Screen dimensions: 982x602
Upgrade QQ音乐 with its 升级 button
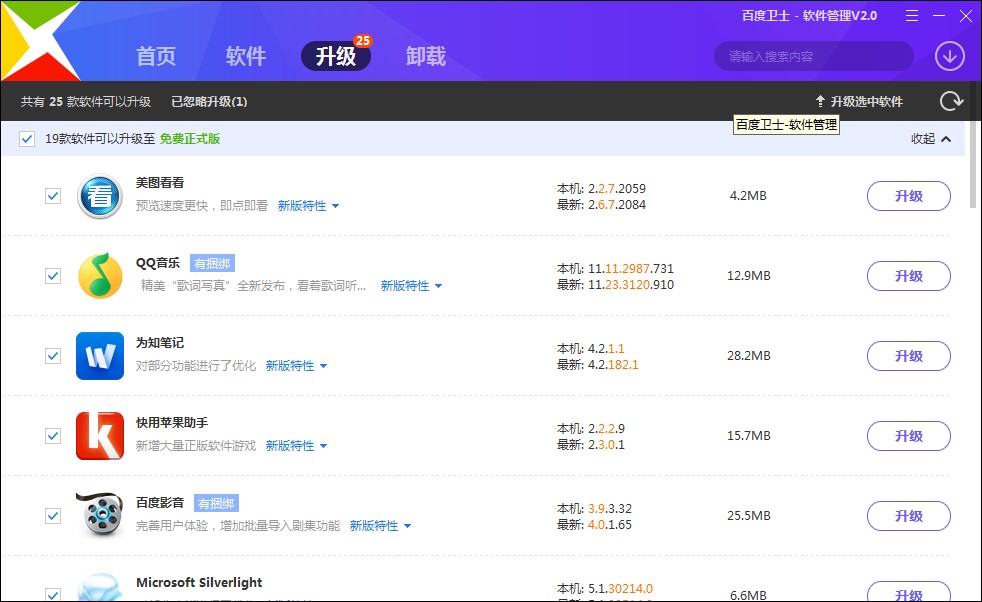point(909,276)
